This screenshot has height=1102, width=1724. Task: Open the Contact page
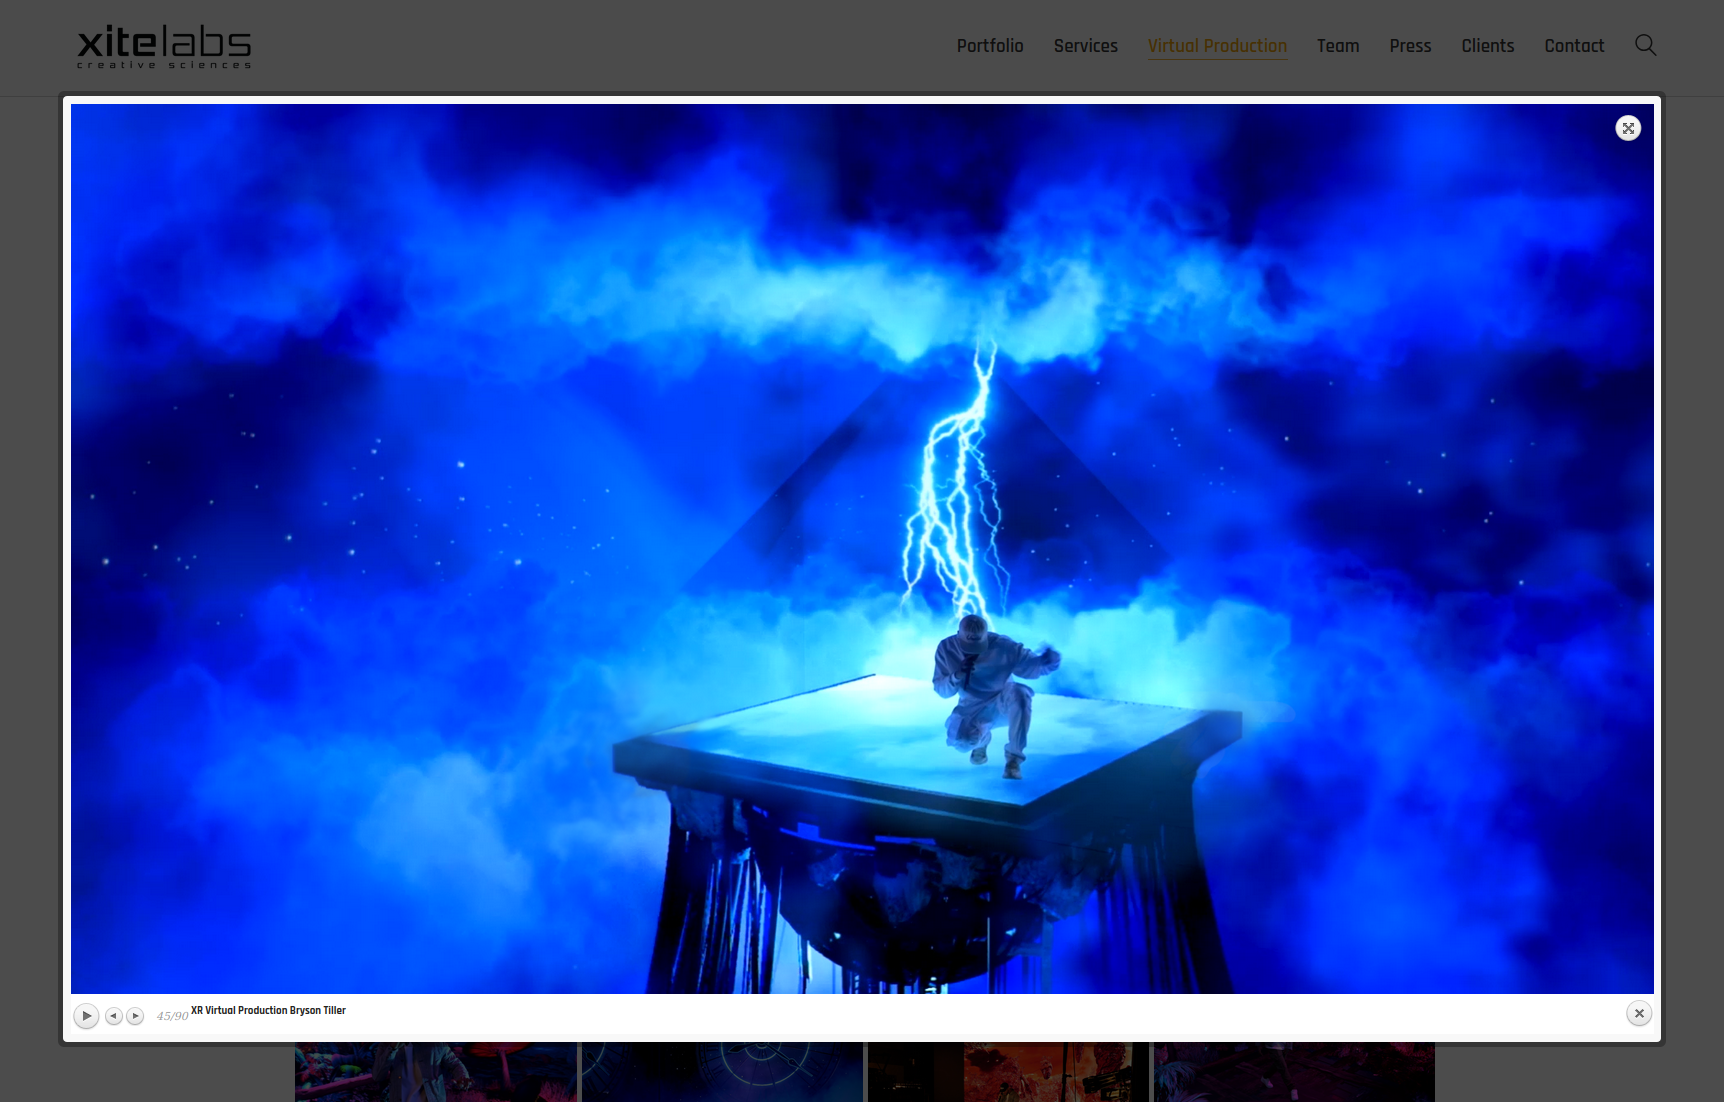[x=1574, y=46]
